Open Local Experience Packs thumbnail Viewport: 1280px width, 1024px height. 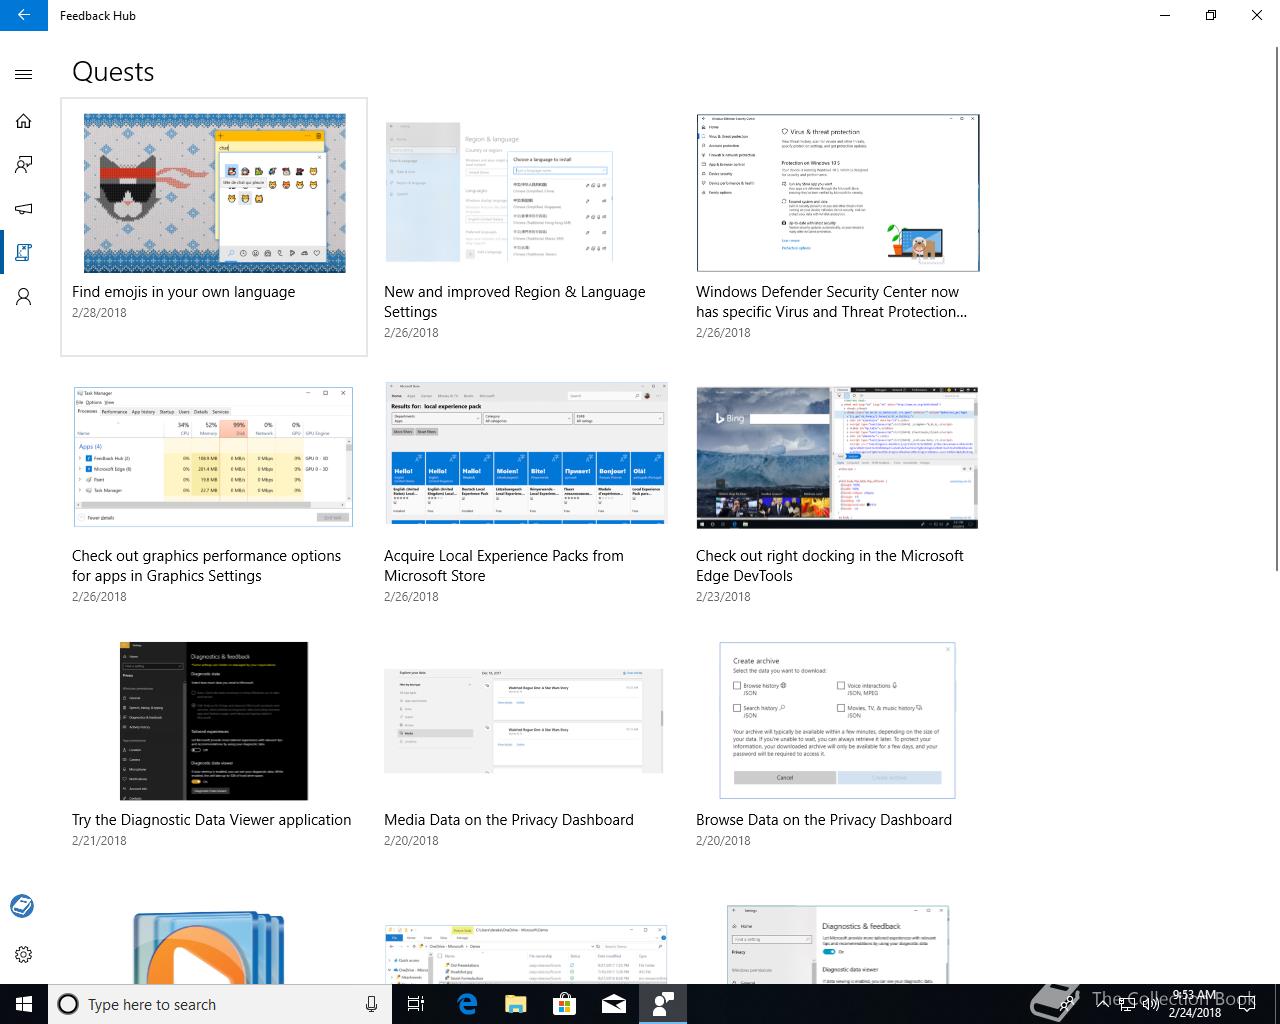click(526, 453)
